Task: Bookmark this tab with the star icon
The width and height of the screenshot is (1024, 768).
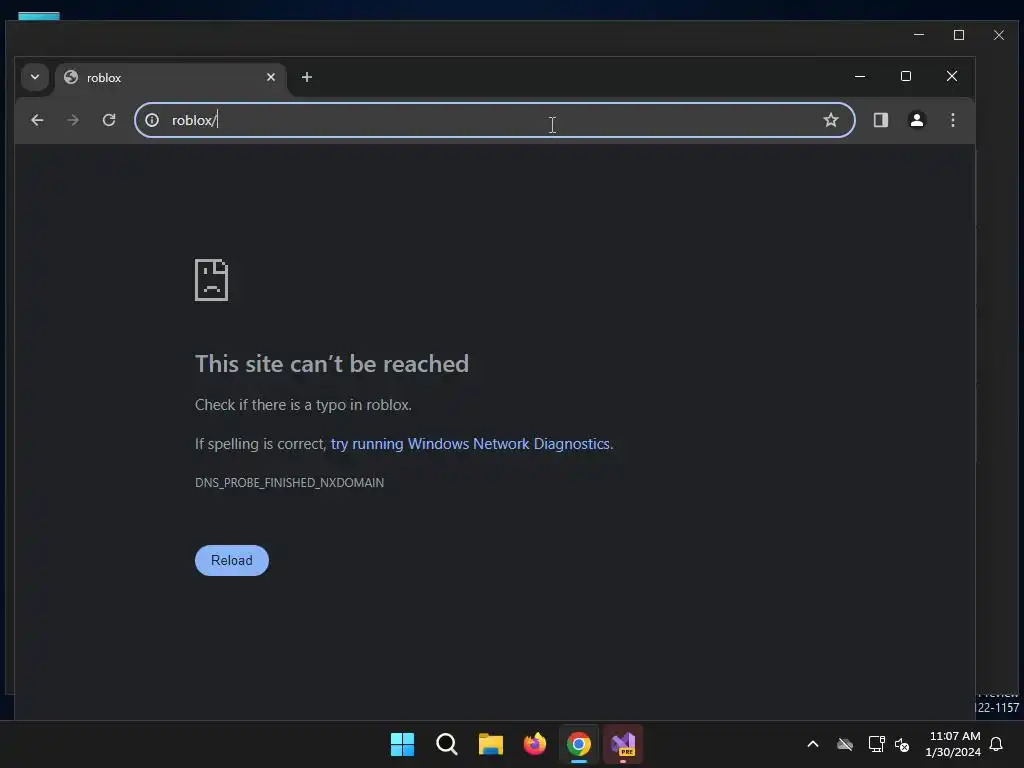Action: click(831, 120)
